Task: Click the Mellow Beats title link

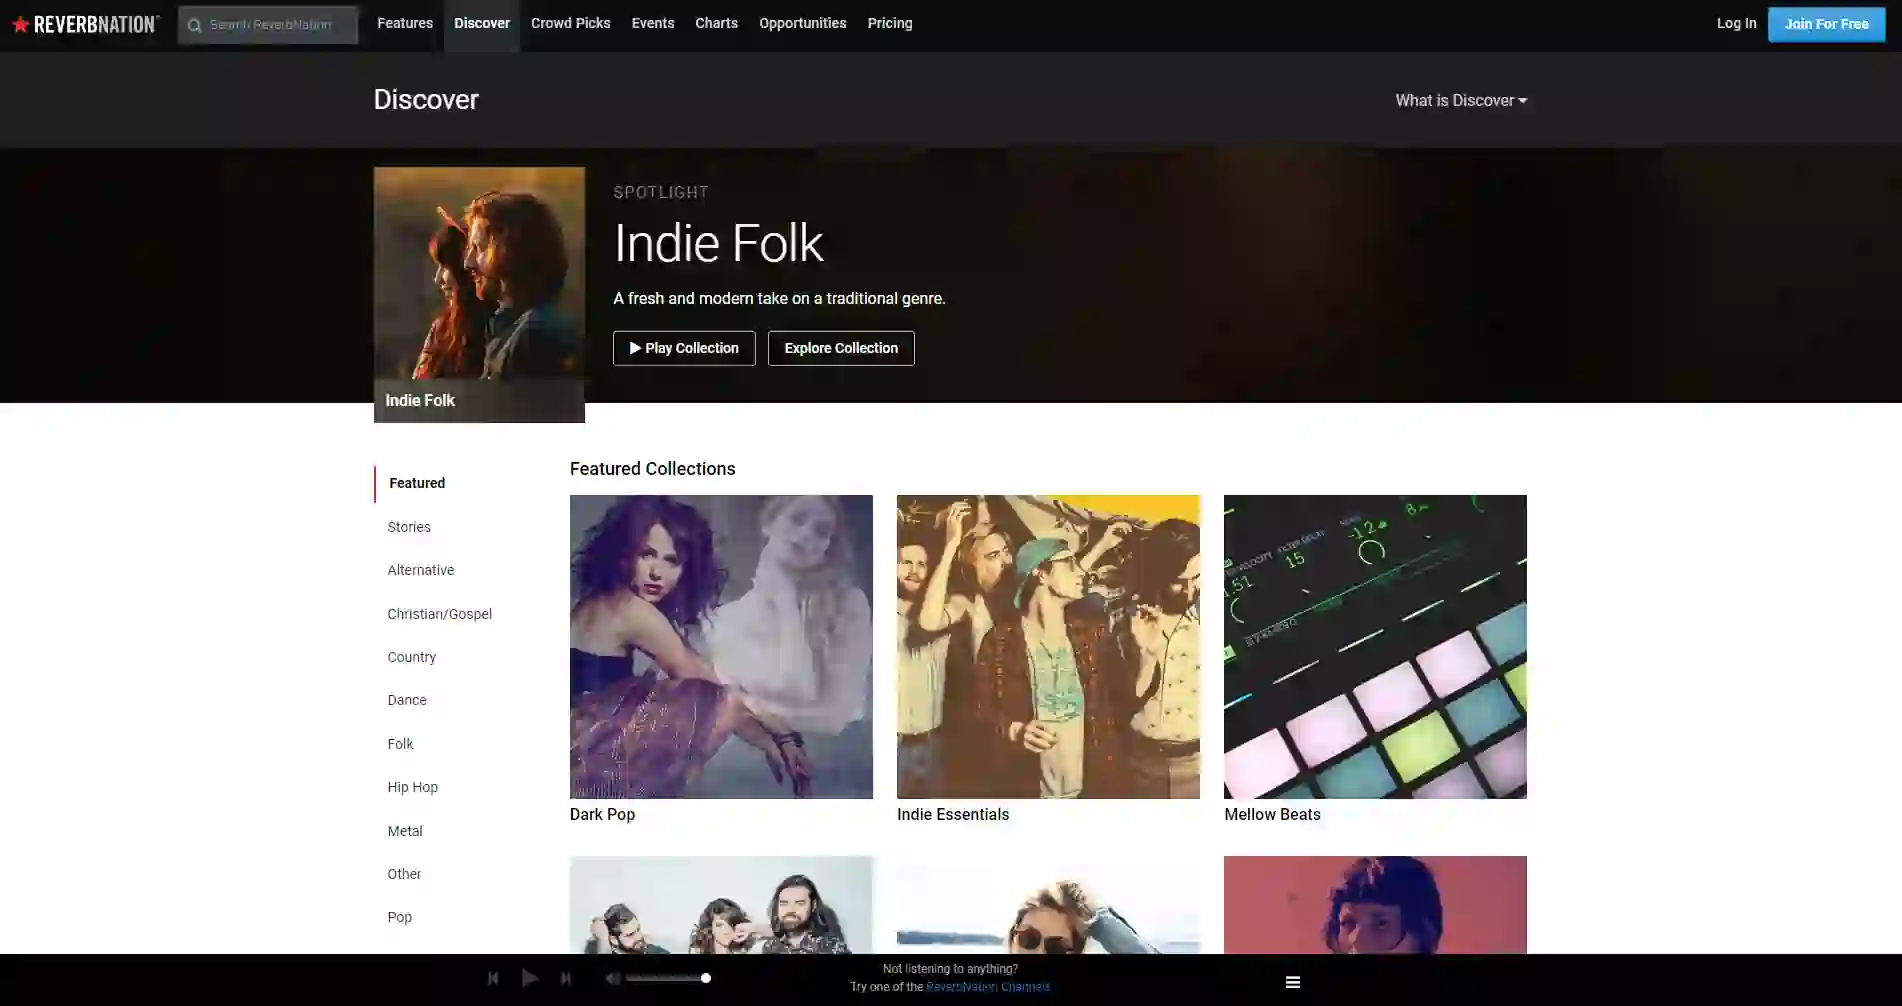Action: coord(1272,814)
